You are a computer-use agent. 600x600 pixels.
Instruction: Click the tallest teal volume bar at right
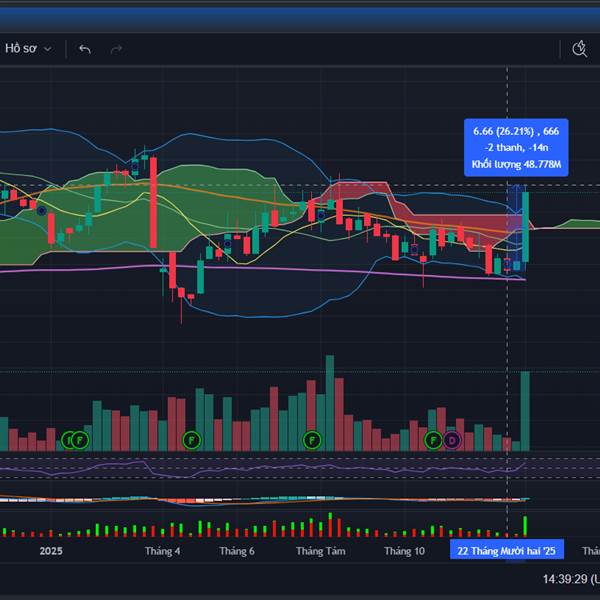coord(525,411)
